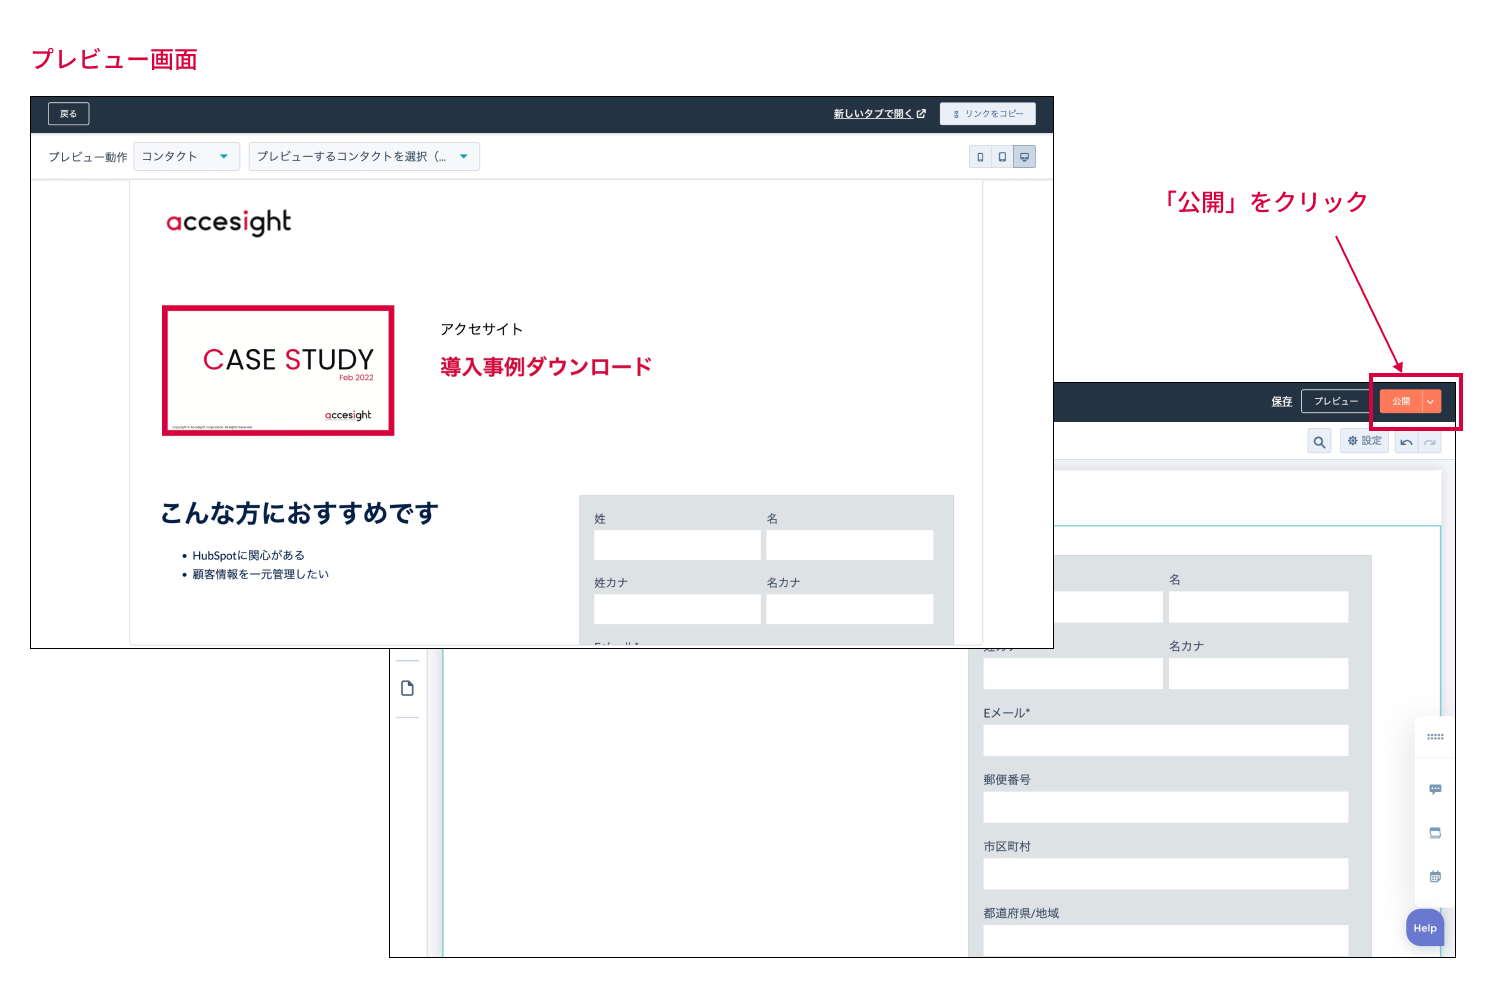This screenshot has height=1000, width=1500.
Task: Click the 姓カナ input field in preview
Action: (677, 609)
